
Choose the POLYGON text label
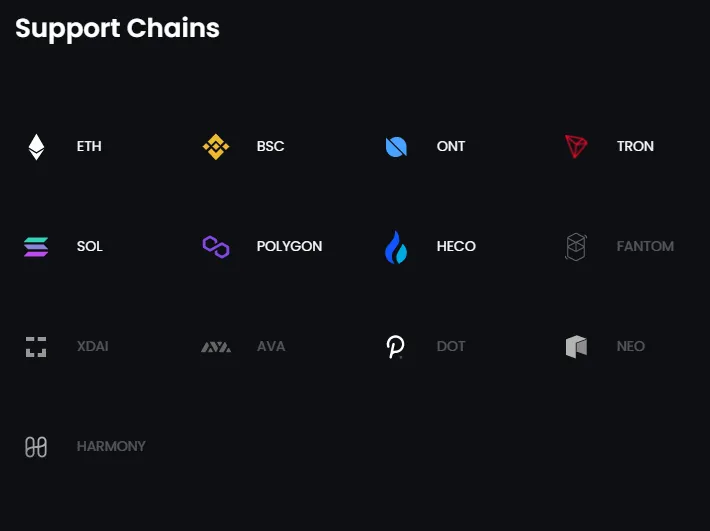click(289, 246)
